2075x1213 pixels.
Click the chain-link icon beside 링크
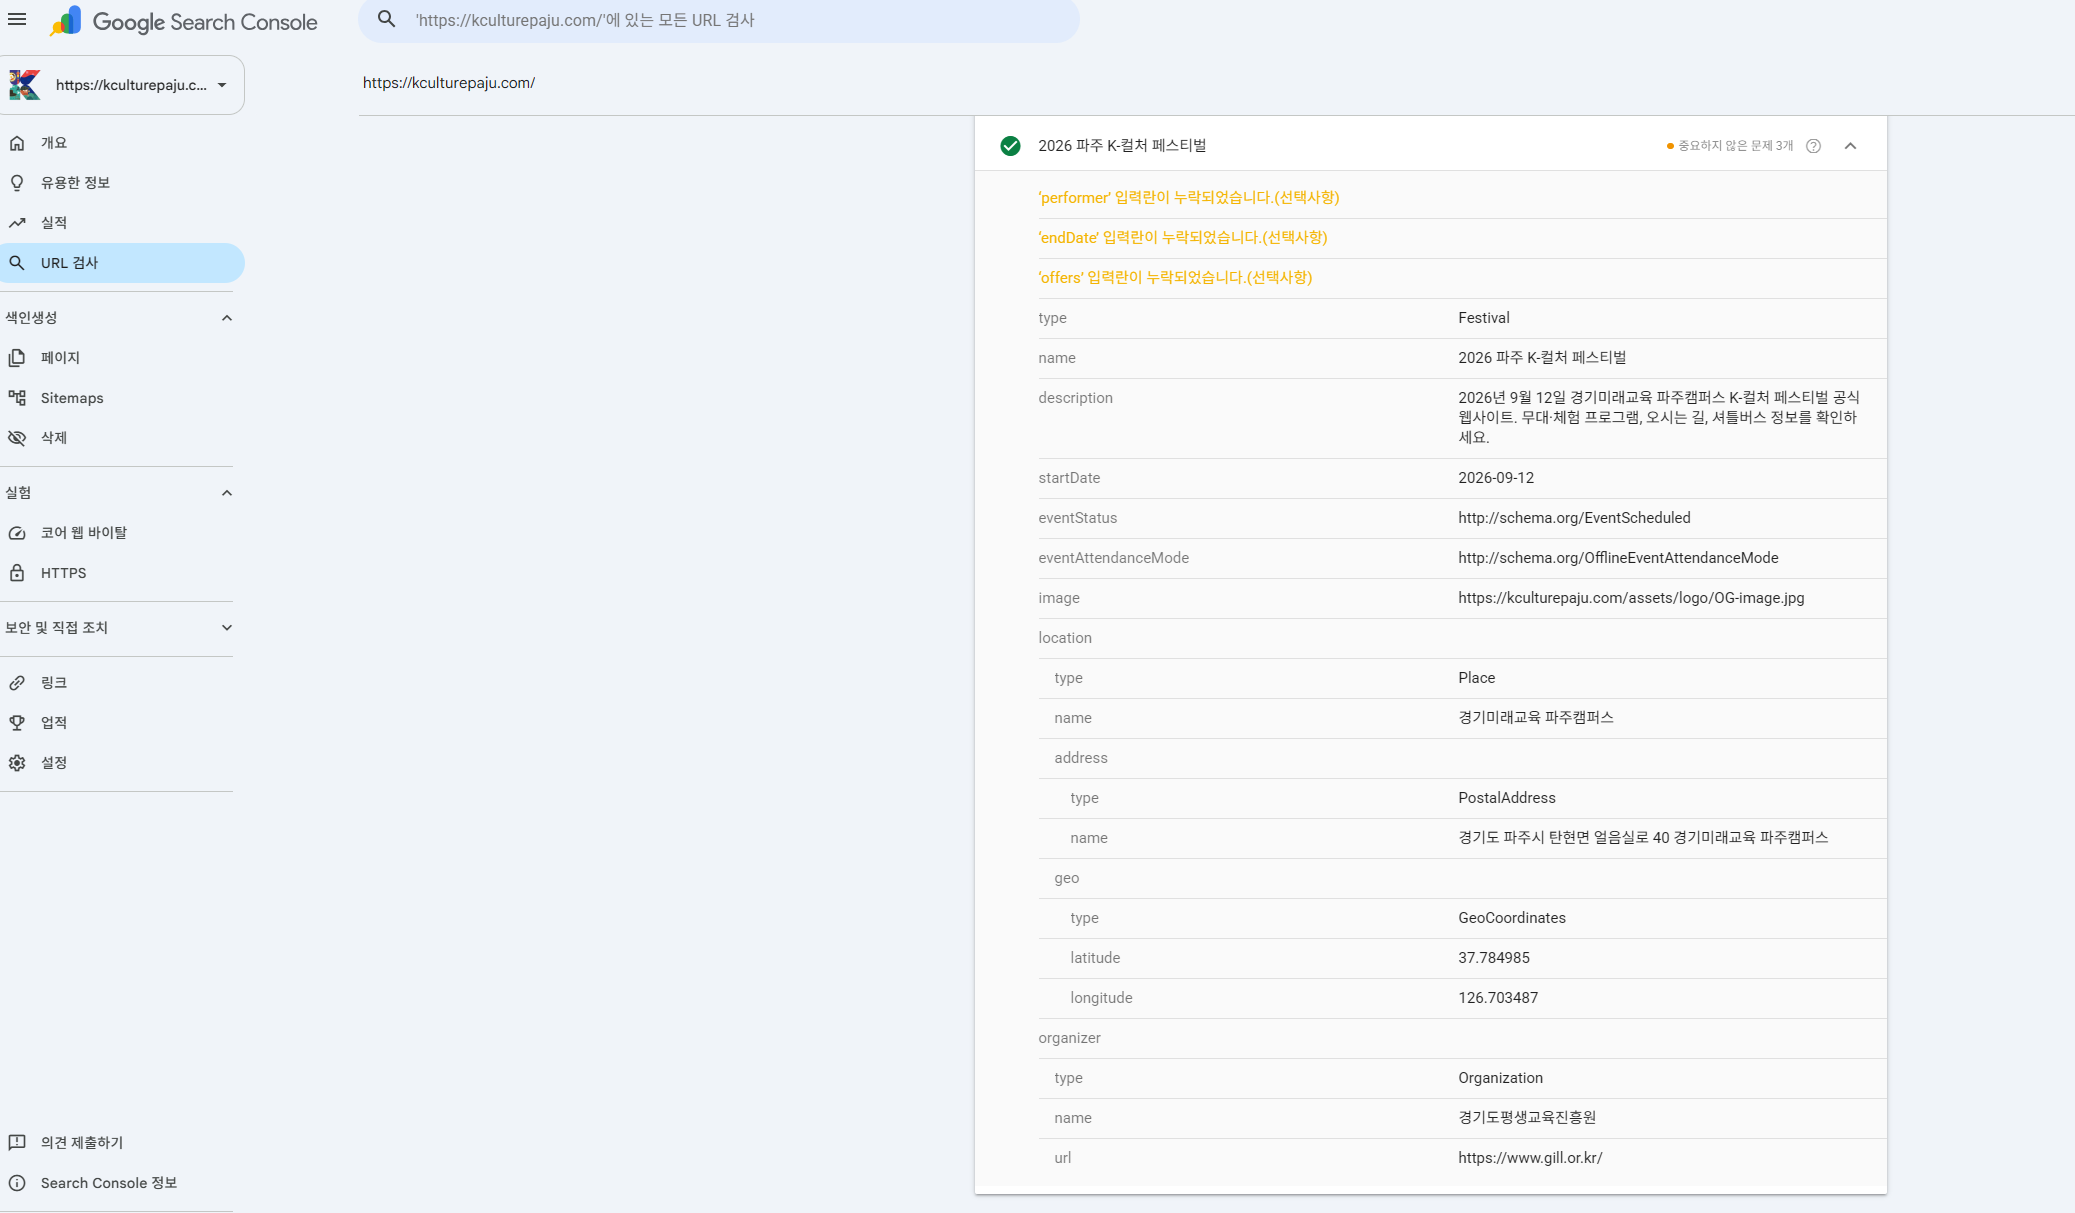(x=17, y=683)
